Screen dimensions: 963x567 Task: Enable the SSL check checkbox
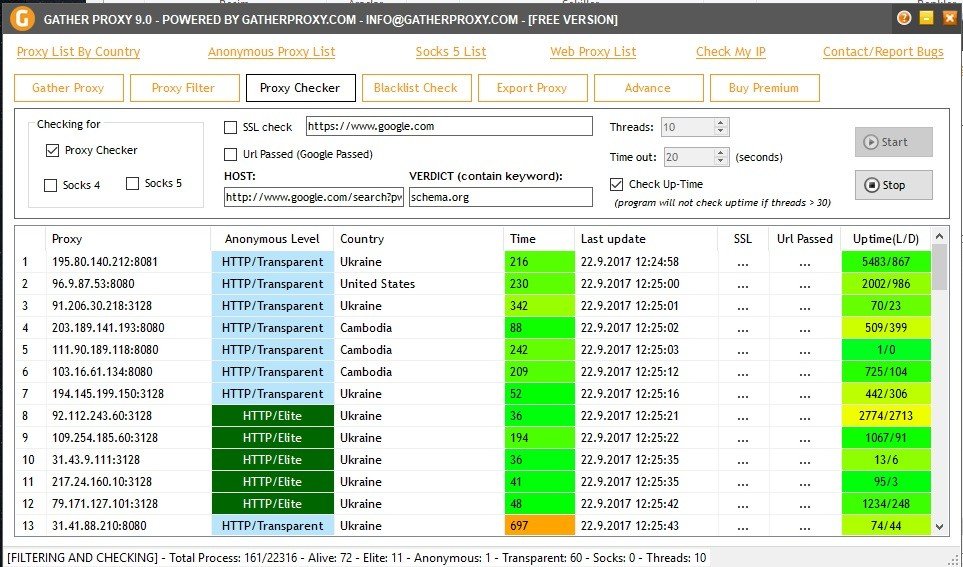point(230,127)
